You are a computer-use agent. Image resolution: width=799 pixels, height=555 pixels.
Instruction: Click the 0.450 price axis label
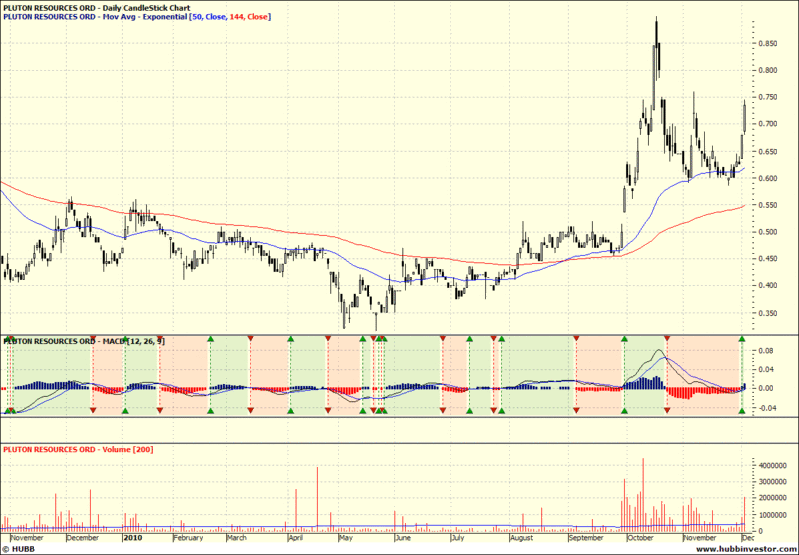767,259
